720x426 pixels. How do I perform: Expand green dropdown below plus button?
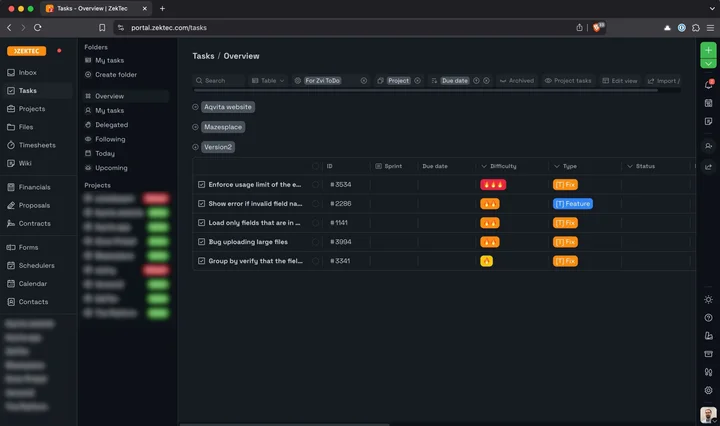pyautogui.click(x=708, y=64)
